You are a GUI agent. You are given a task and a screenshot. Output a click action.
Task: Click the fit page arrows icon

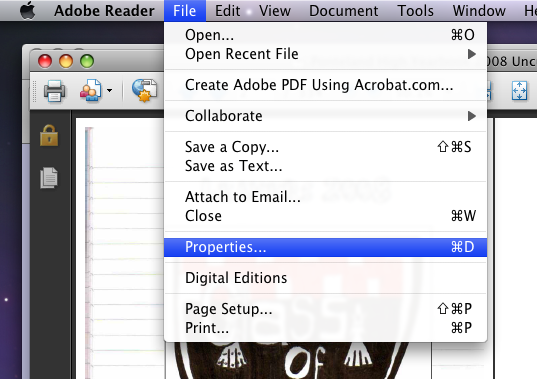click(520, 91)
